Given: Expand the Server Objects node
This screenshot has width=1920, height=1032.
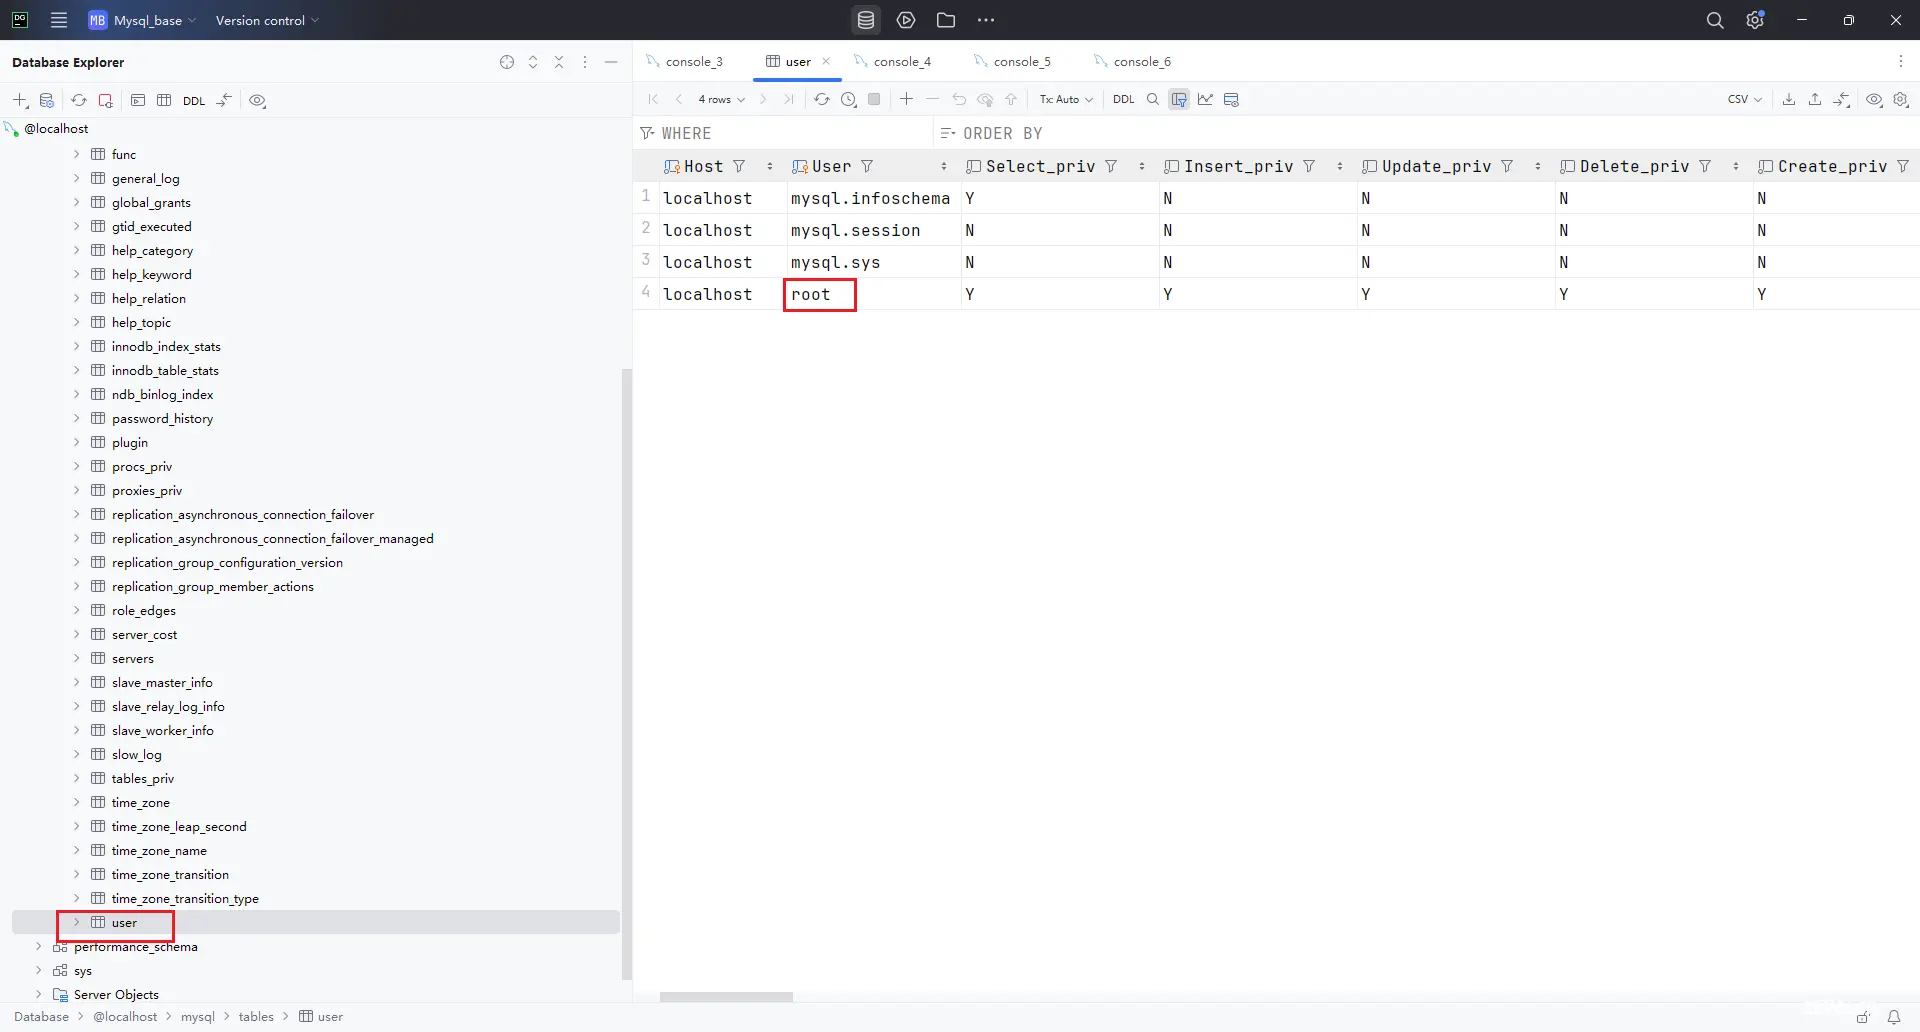Looking at the screenshot, I should coord(38,994).
